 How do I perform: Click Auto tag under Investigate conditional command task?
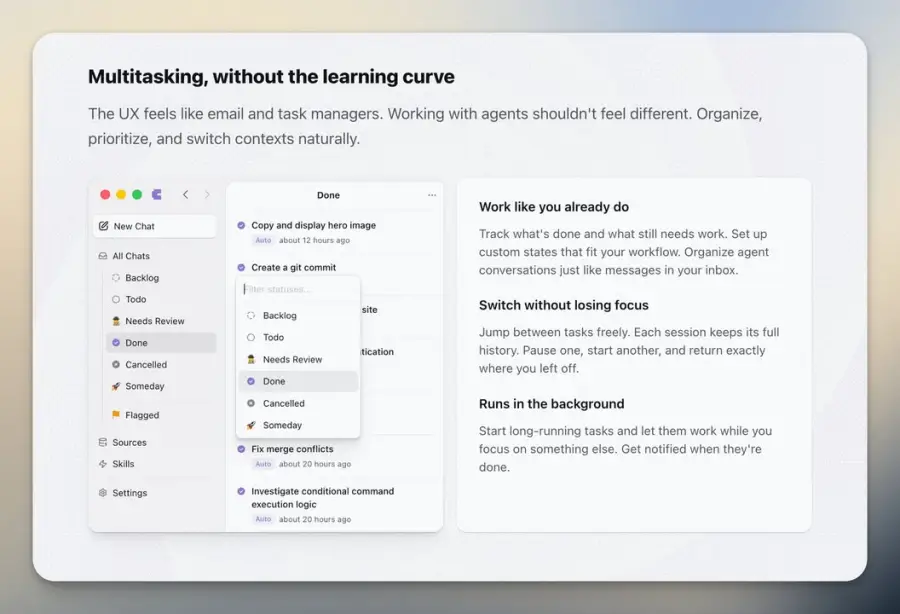pos(263,519)
